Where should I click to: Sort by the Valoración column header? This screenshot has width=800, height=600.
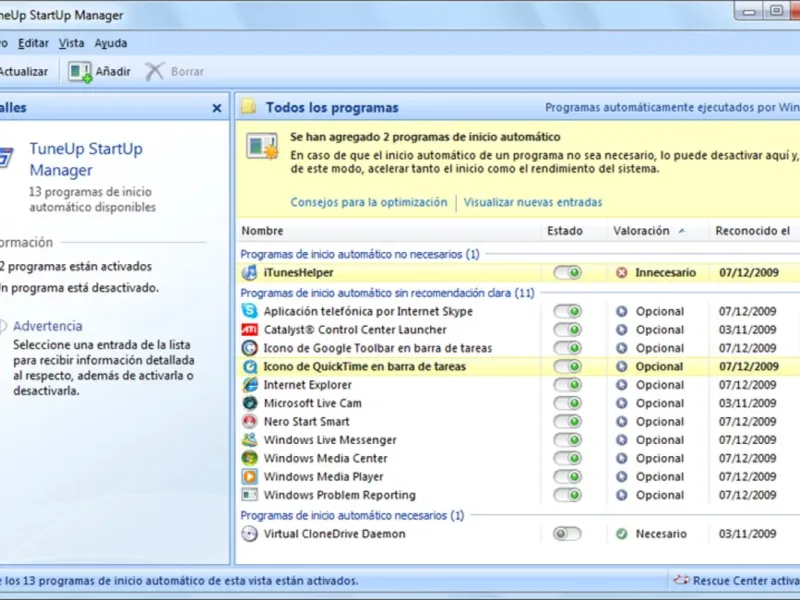click(657, 231)
